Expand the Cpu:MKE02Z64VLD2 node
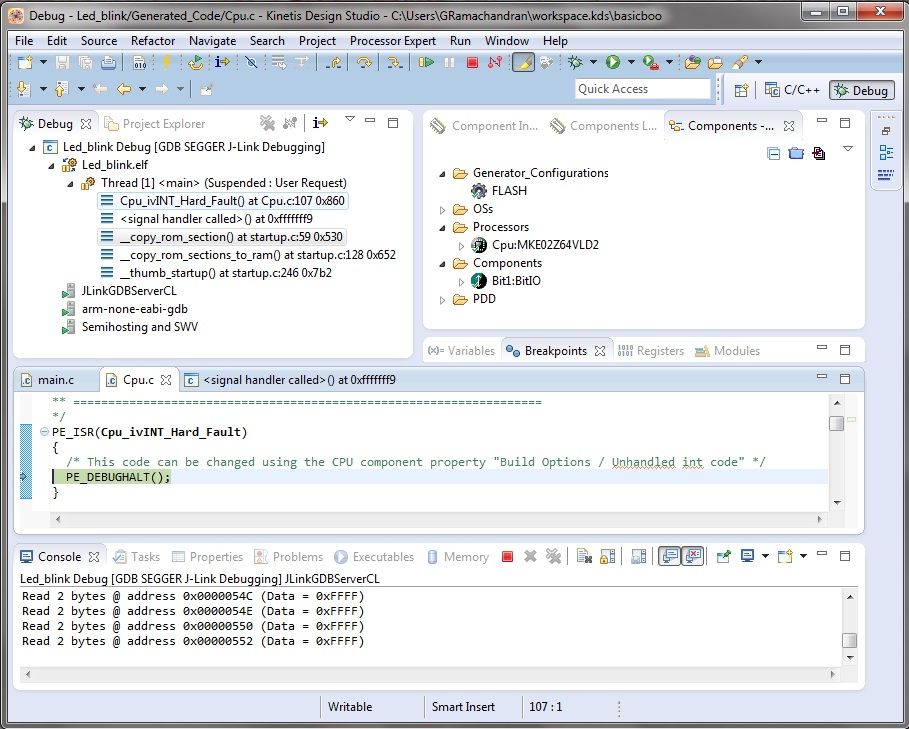The width and height of the screenshot is (909, 729). (461, 246)
